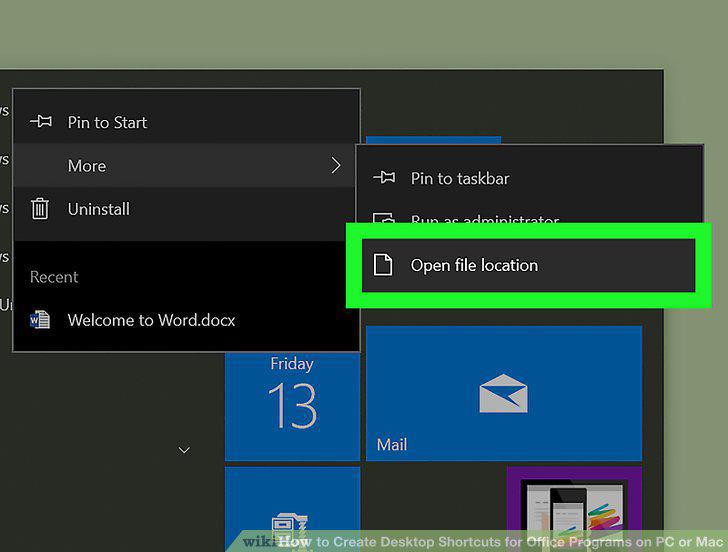Click the shield icon for Run as administrator
Viewport: 728px width, 552px height.
[384, 218]
